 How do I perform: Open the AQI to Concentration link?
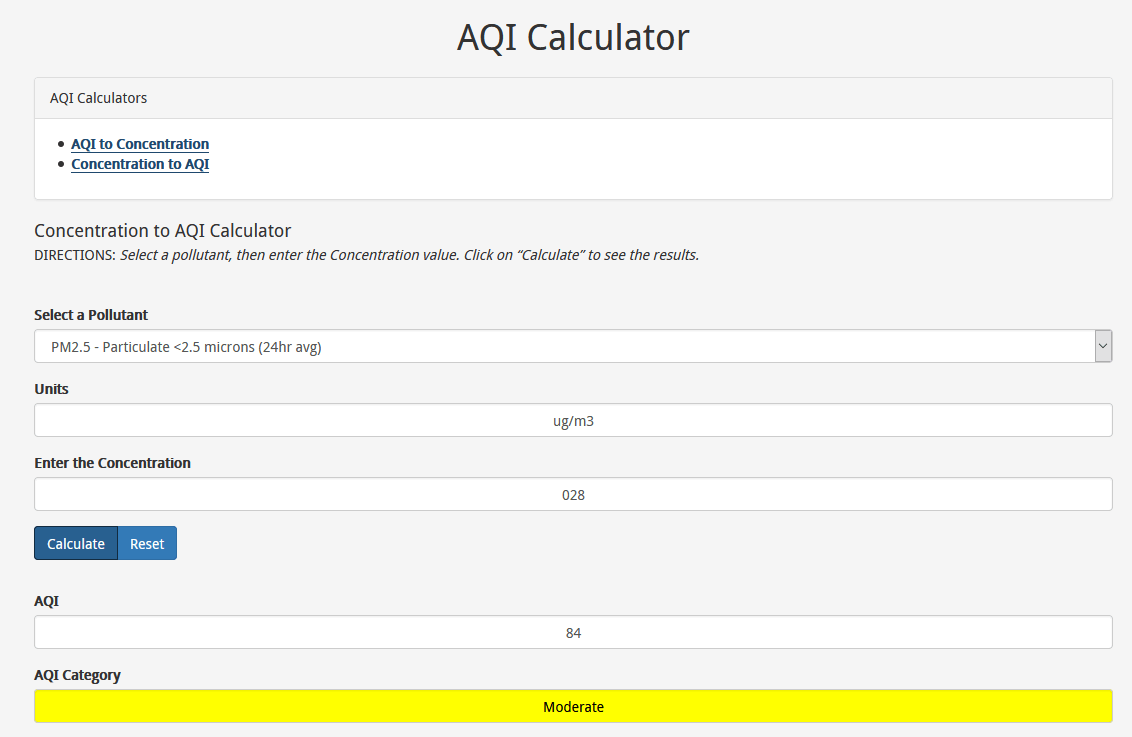[x=140, y=144]
